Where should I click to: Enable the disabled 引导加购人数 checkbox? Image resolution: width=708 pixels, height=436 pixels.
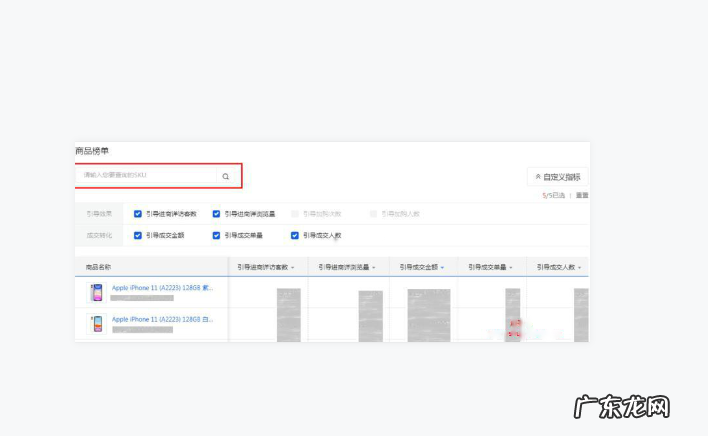[x=373, y=214]
